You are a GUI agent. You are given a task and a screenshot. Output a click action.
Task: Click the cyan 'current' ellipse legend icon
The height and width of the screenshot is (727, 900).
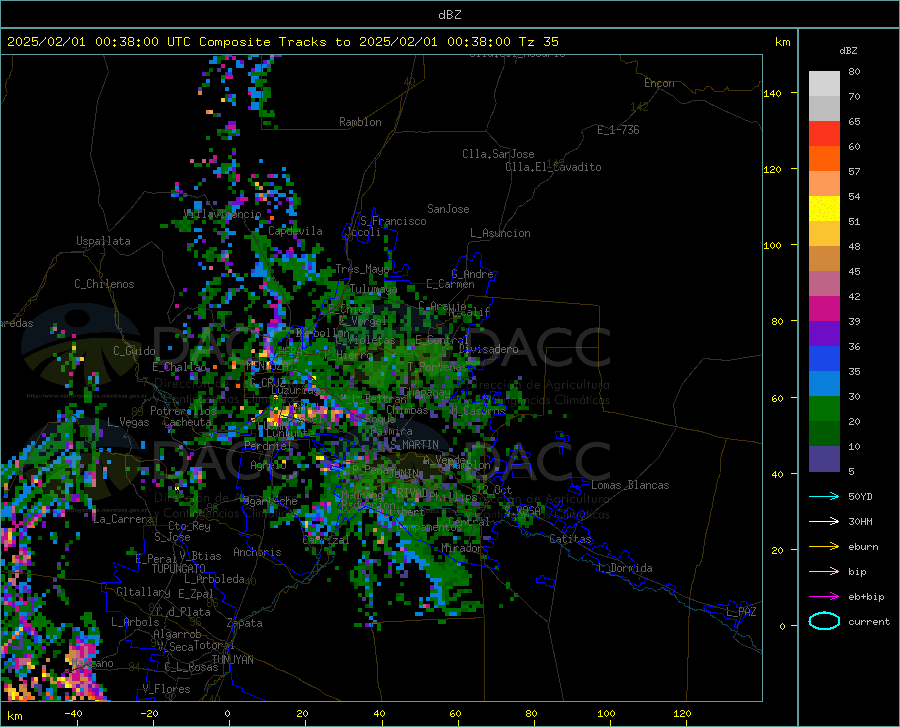coord(824,621)
